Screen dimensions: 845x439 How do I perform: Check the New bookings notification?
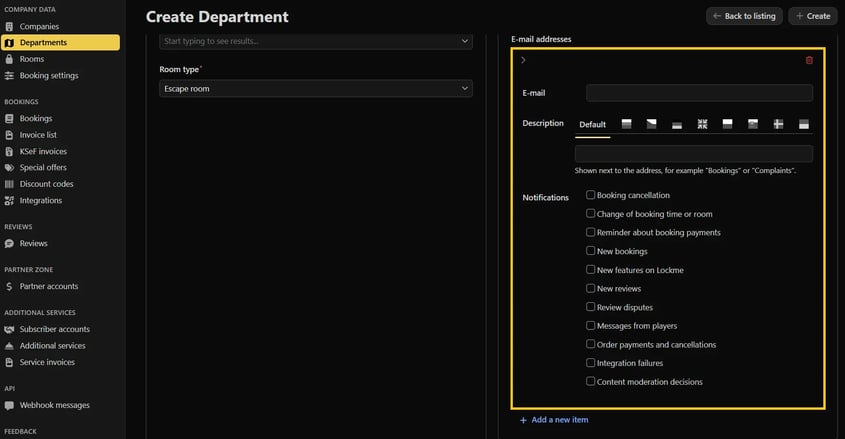tap(591, 251)
